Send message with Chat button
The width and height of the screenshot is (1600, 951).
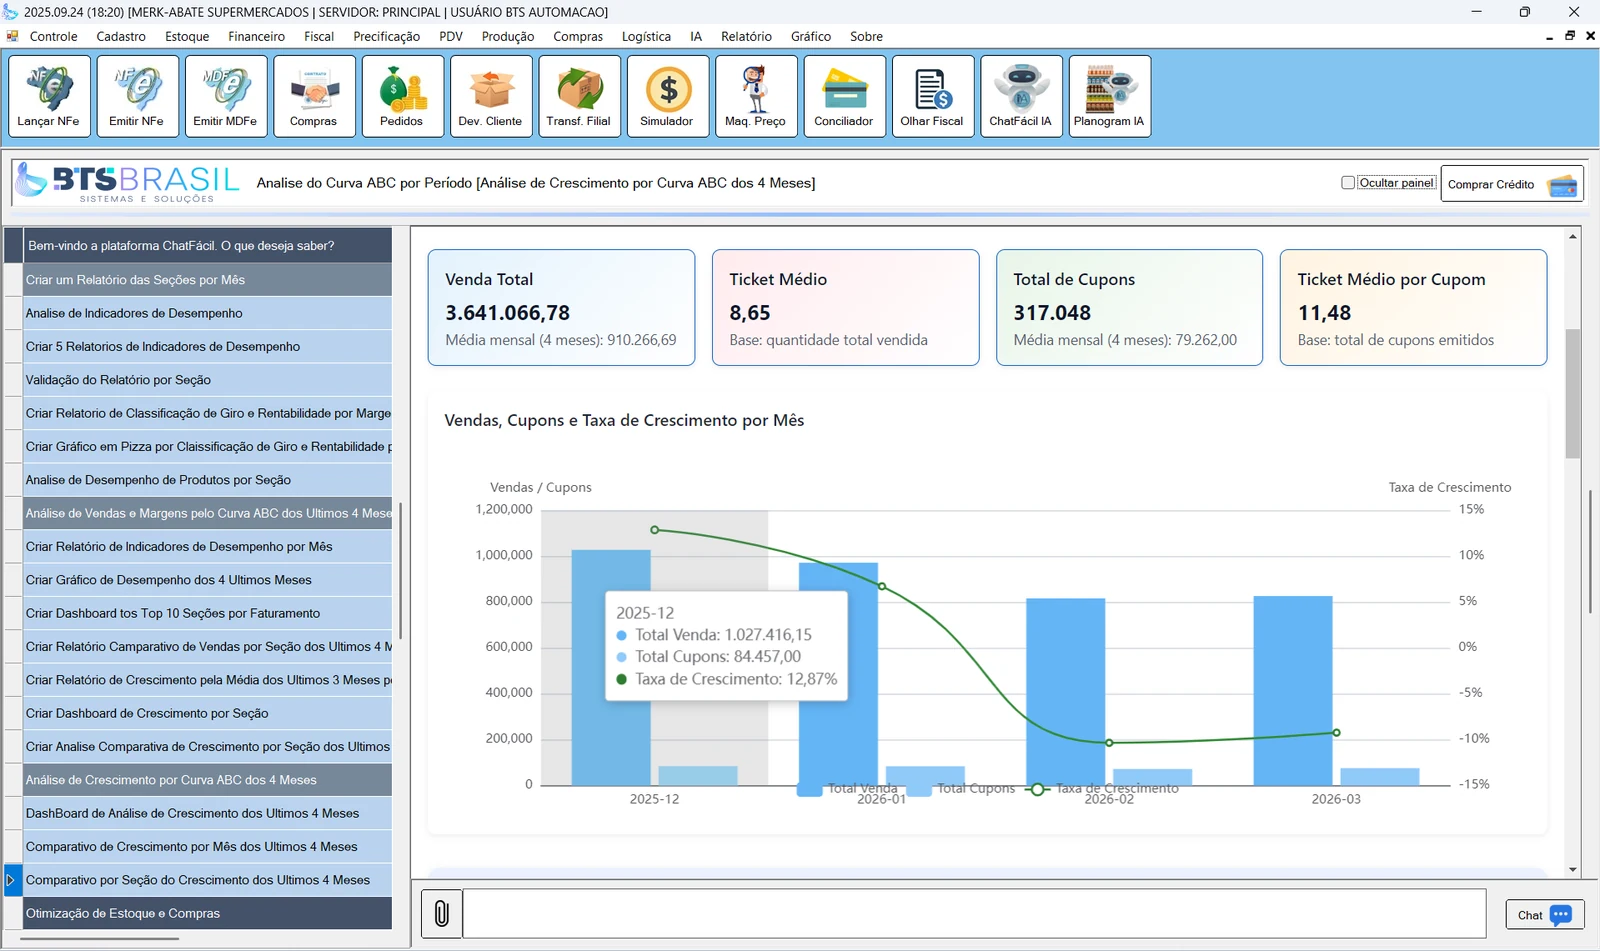coord(1545,914)
